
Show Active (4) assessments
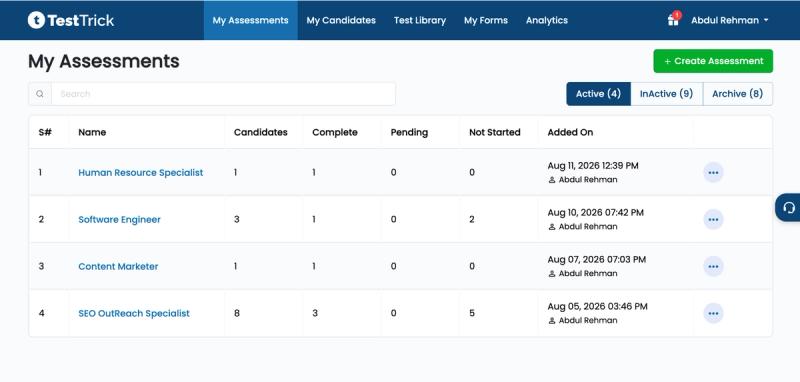click(x=598, y=94)
